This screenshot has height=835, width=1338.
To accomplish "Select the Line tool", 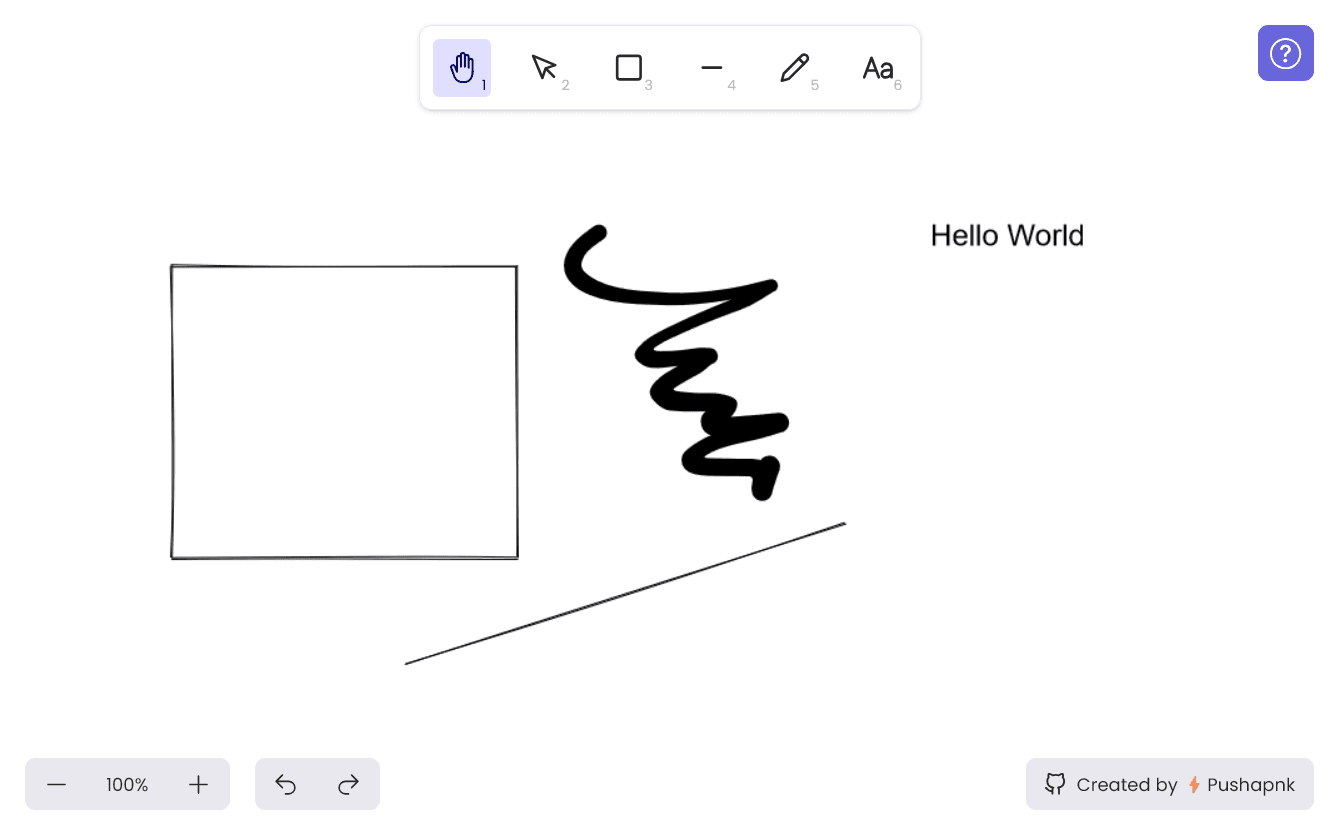I will (712, 67).
